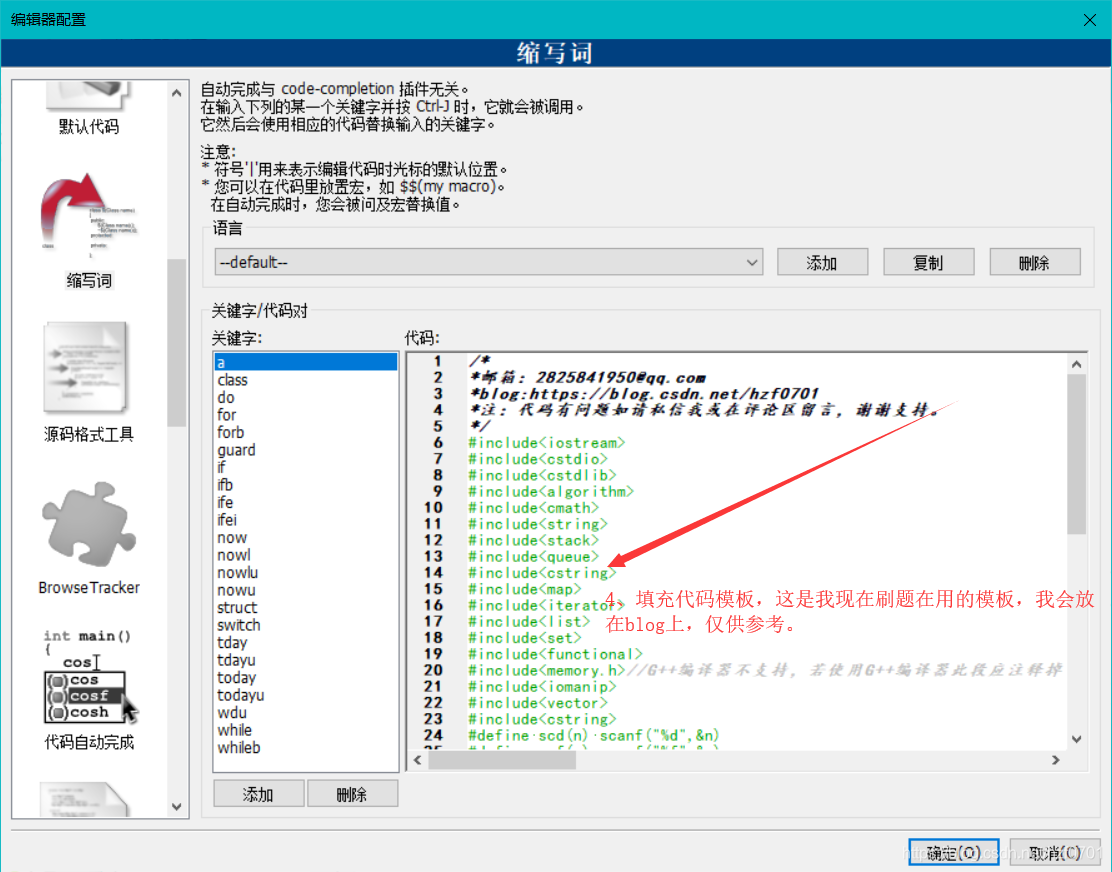Click the 复制 language button
Image resolution: width=1112 pixels, height=872 pixels.
point(928,262)
